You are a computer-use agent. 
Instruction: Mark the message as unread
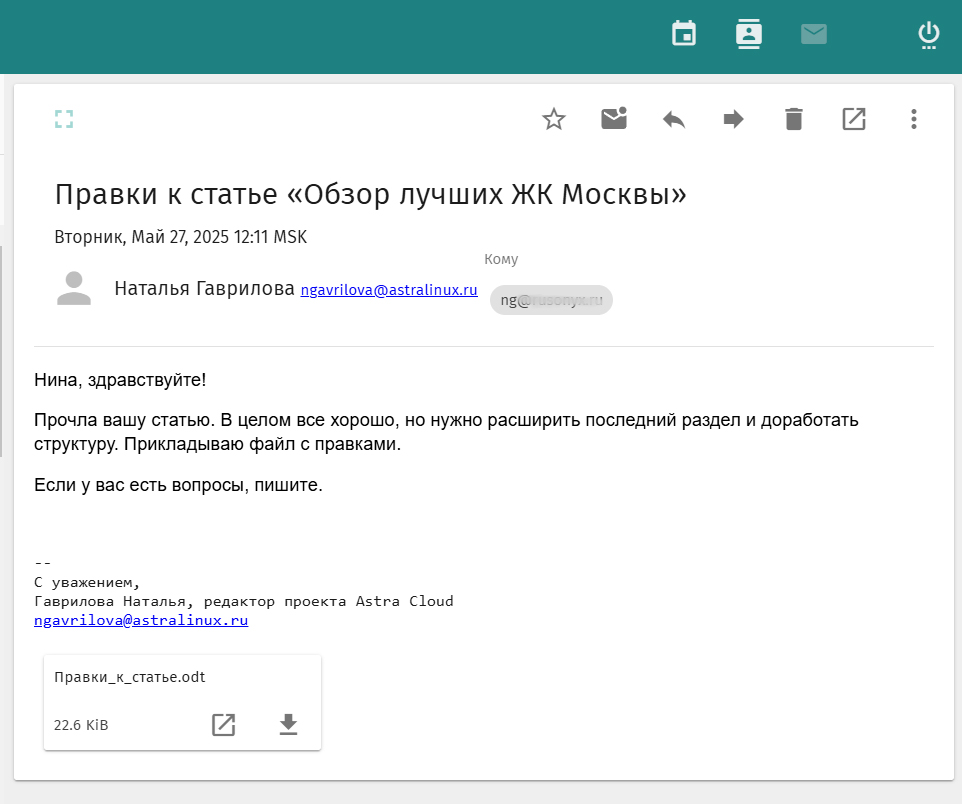pos(614,118)
